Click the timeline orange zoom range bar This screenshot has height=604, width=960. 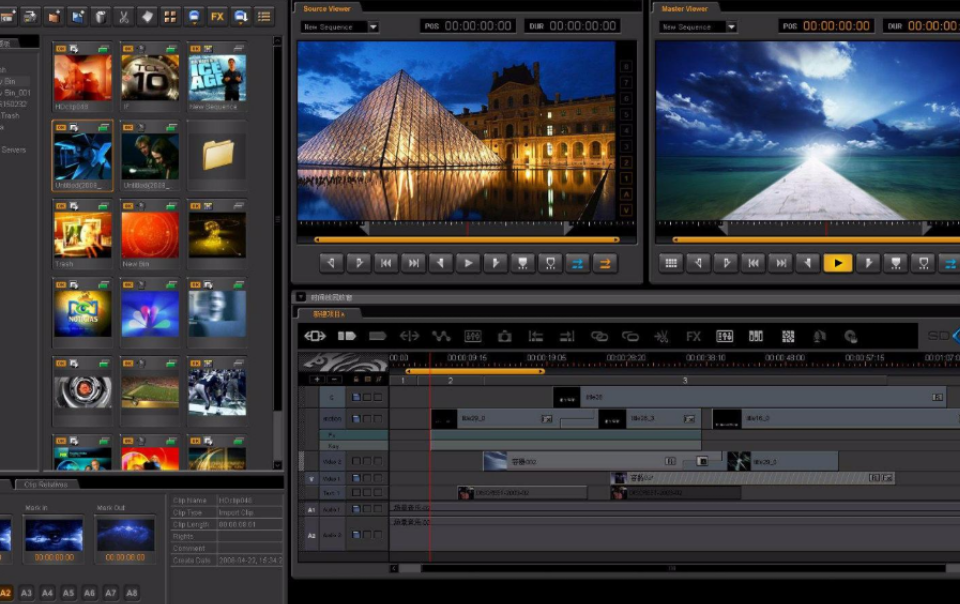click(x=474, y=371)
